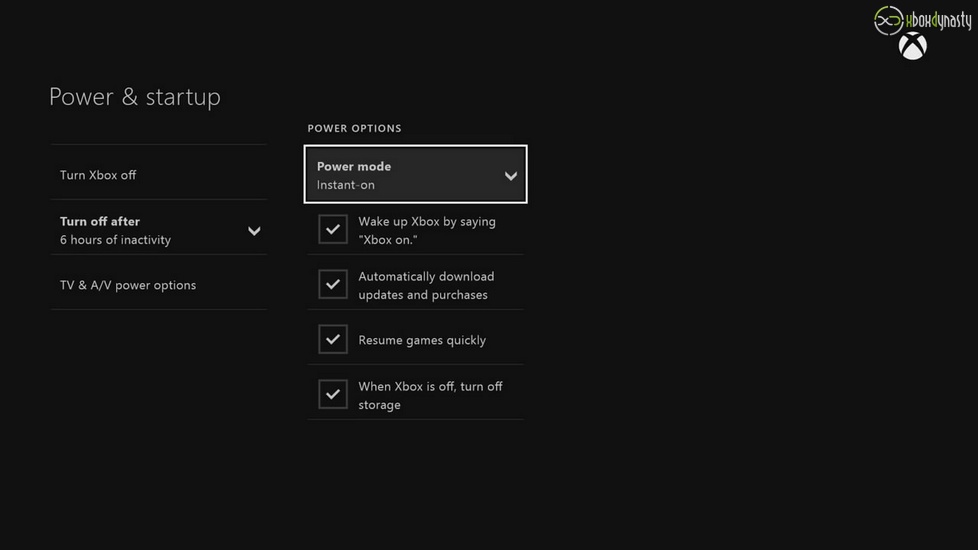Click the Resume games quickly label
Image resolution: width=978 pixels, height=550 pixels.
422,340
